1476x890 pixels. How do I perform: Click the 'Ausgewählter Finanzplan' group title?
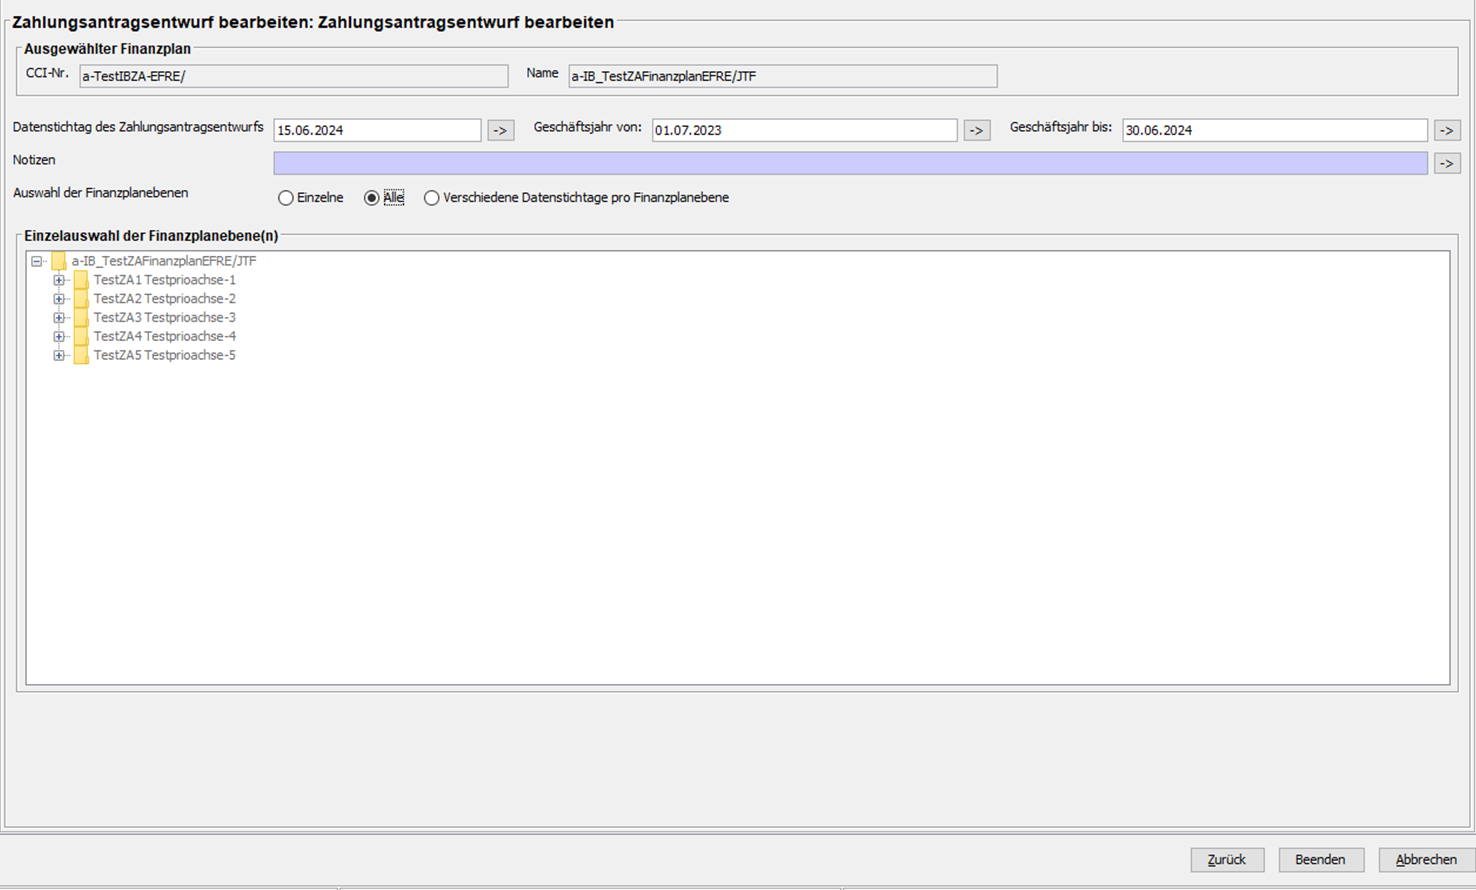click(108, 49)
